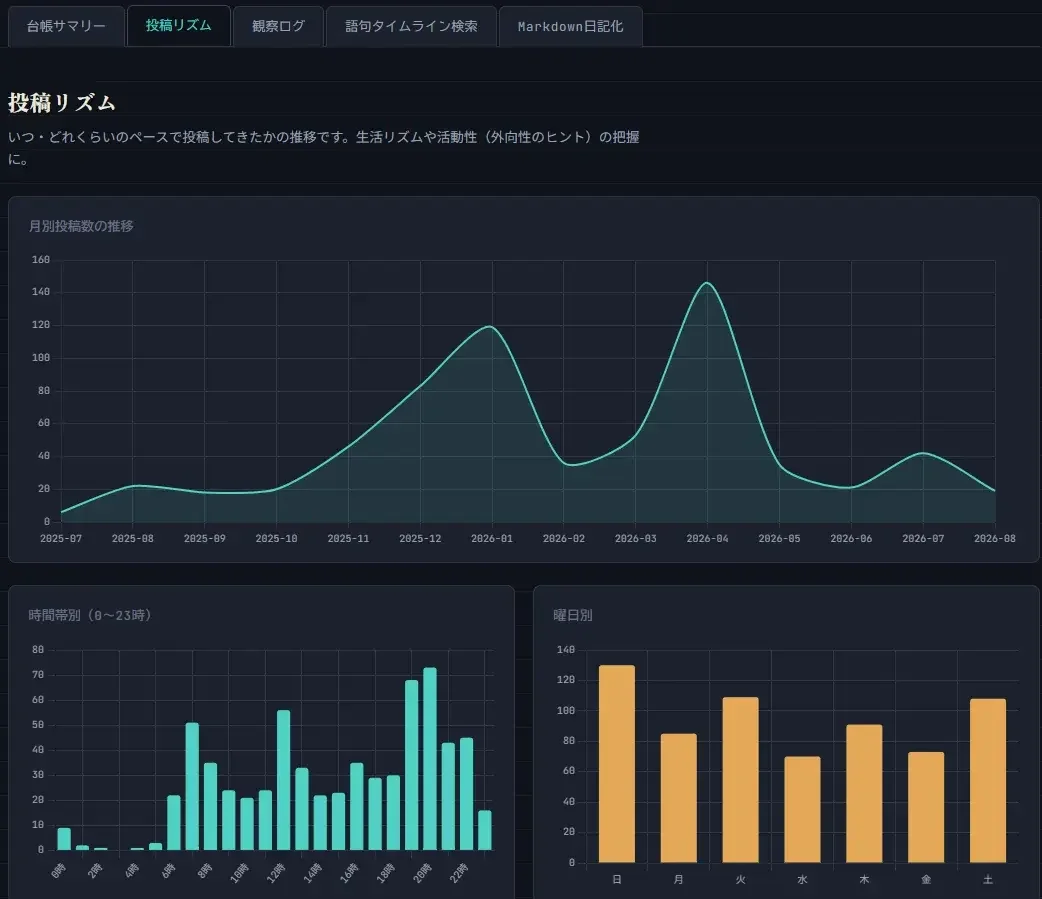
Task: Click the 日 bar in weekday chart
Action: click(x=617, y=764)
